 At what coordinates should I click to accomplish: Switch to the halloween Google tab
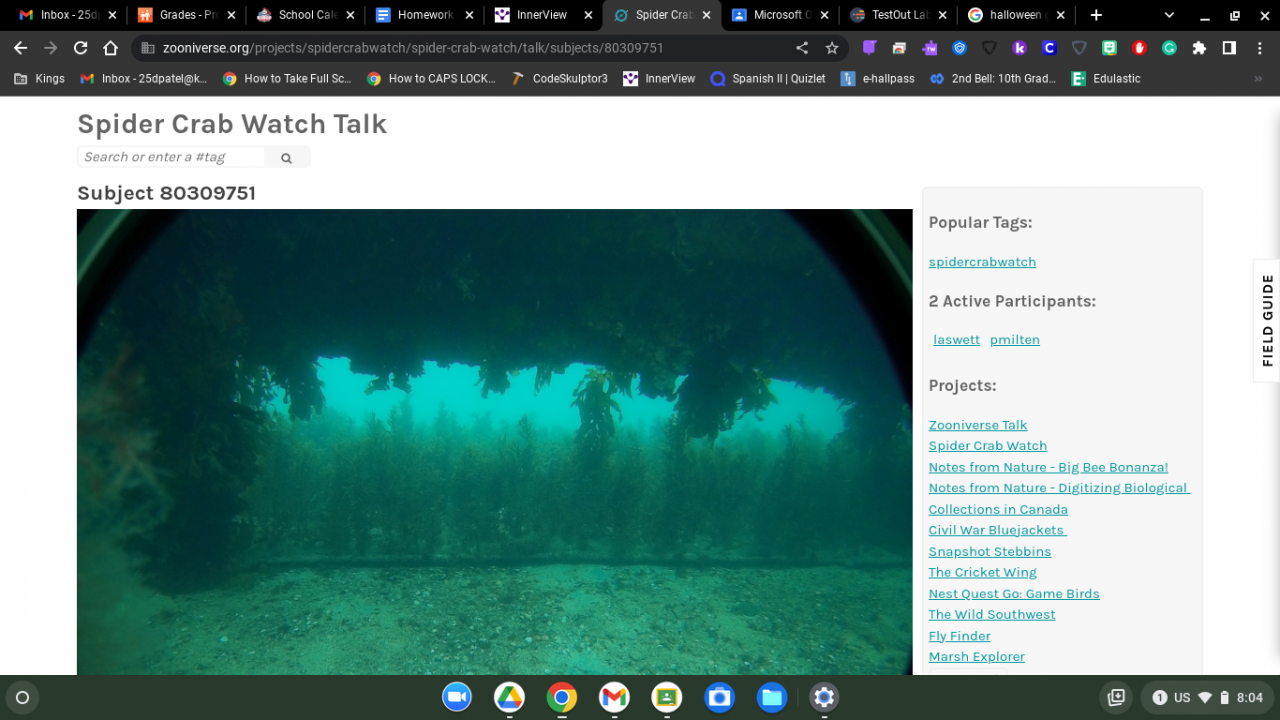click(x=1019, y=15)
